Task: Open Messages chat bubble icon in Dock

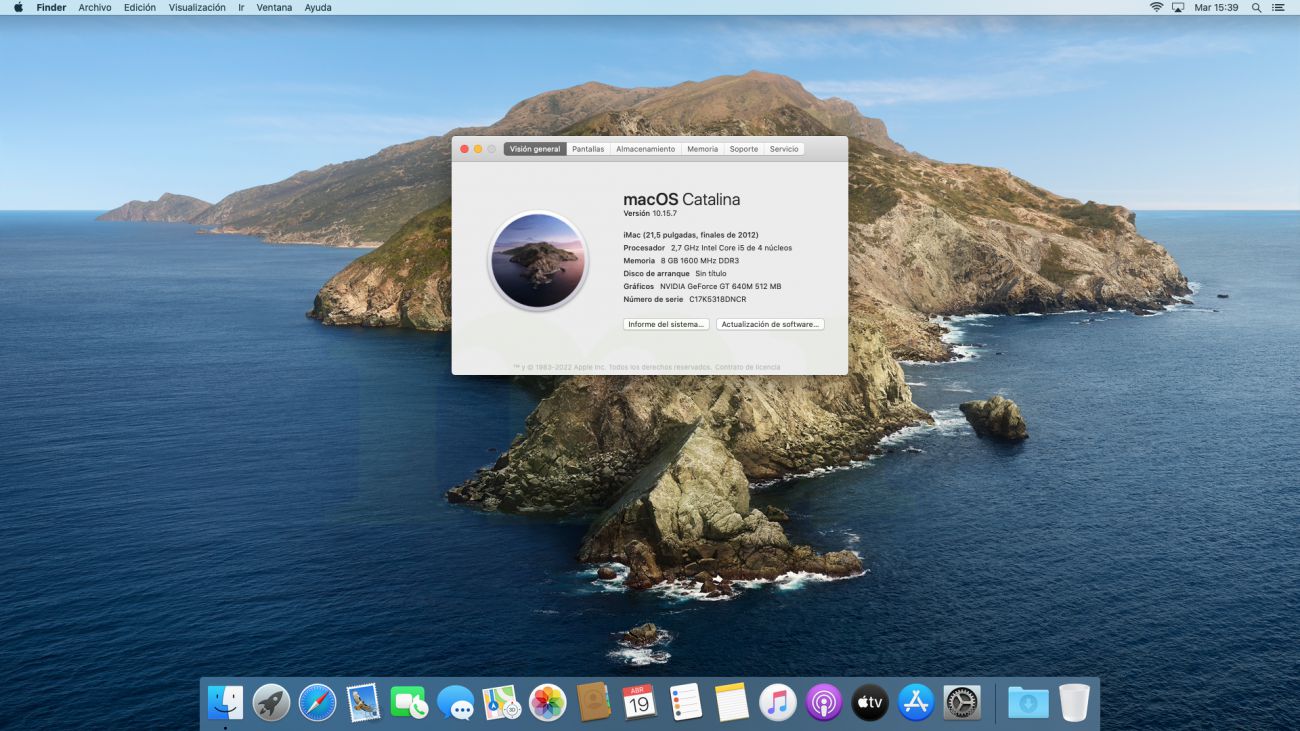Action: (456, 703)
